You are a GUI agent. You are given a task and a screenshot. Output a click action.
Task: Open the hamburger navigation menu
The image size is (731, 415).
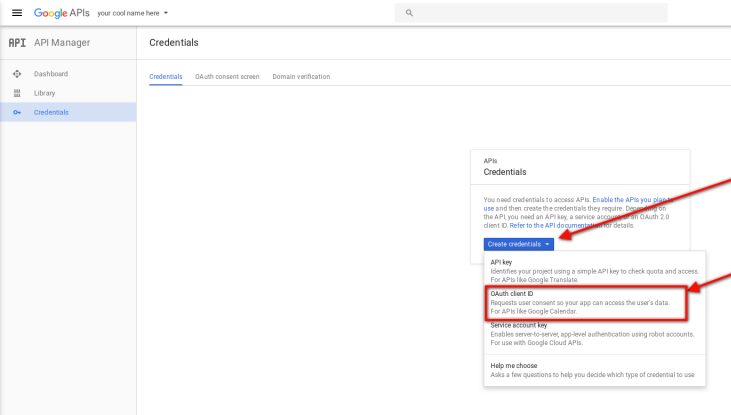pyautogui.click(x=17, y=13)
